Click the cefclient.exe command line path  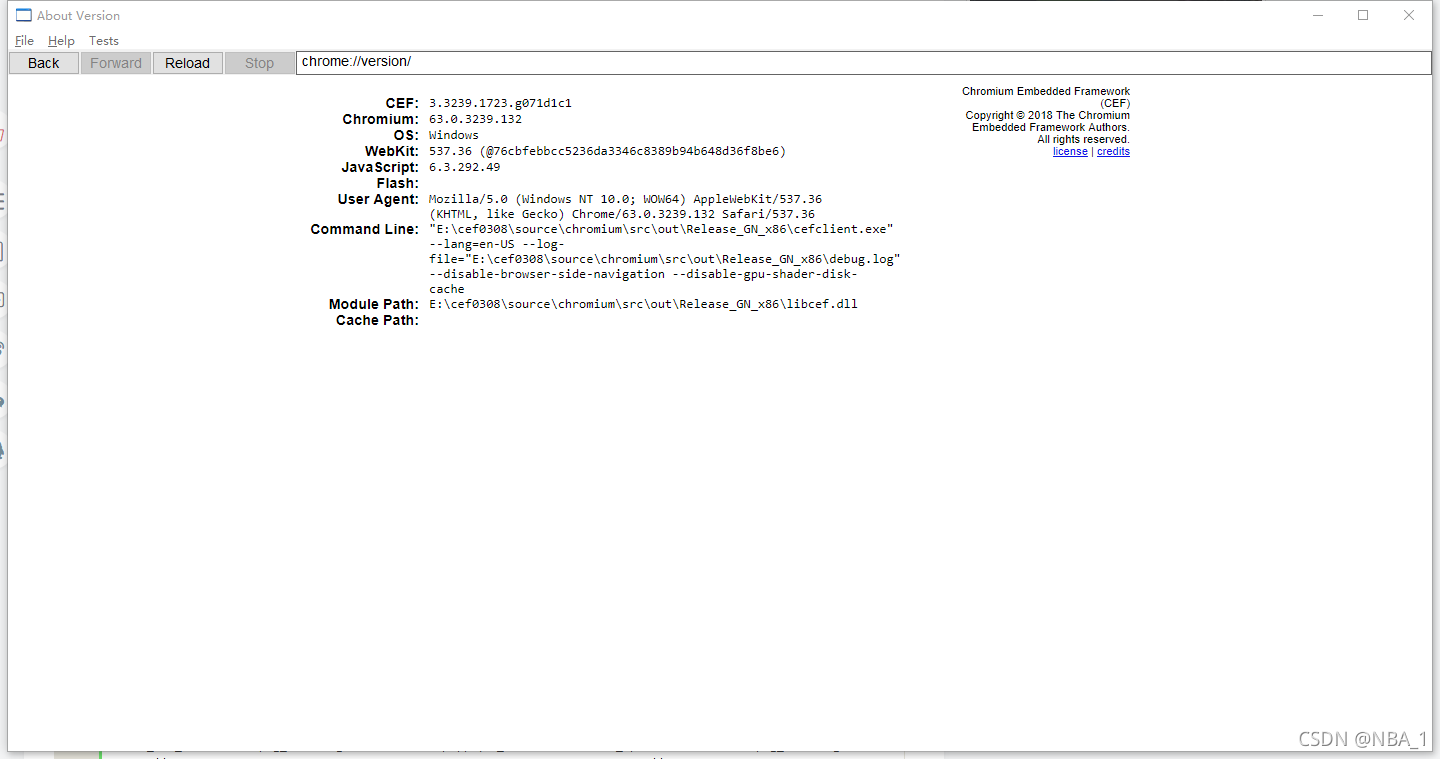coord(661,229)
